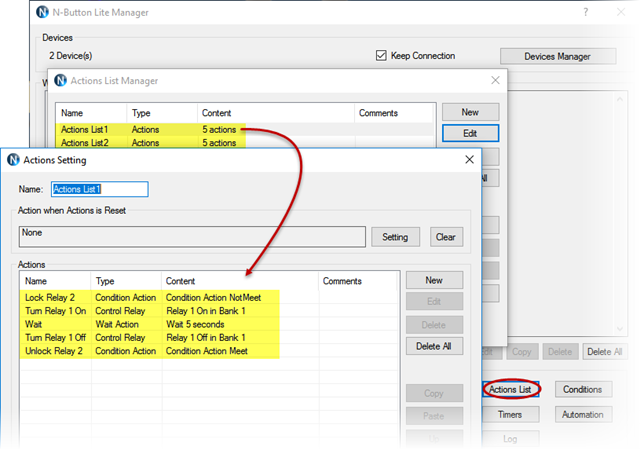
Task: Select the Actions List2 row
Action: tap(244, 143)
